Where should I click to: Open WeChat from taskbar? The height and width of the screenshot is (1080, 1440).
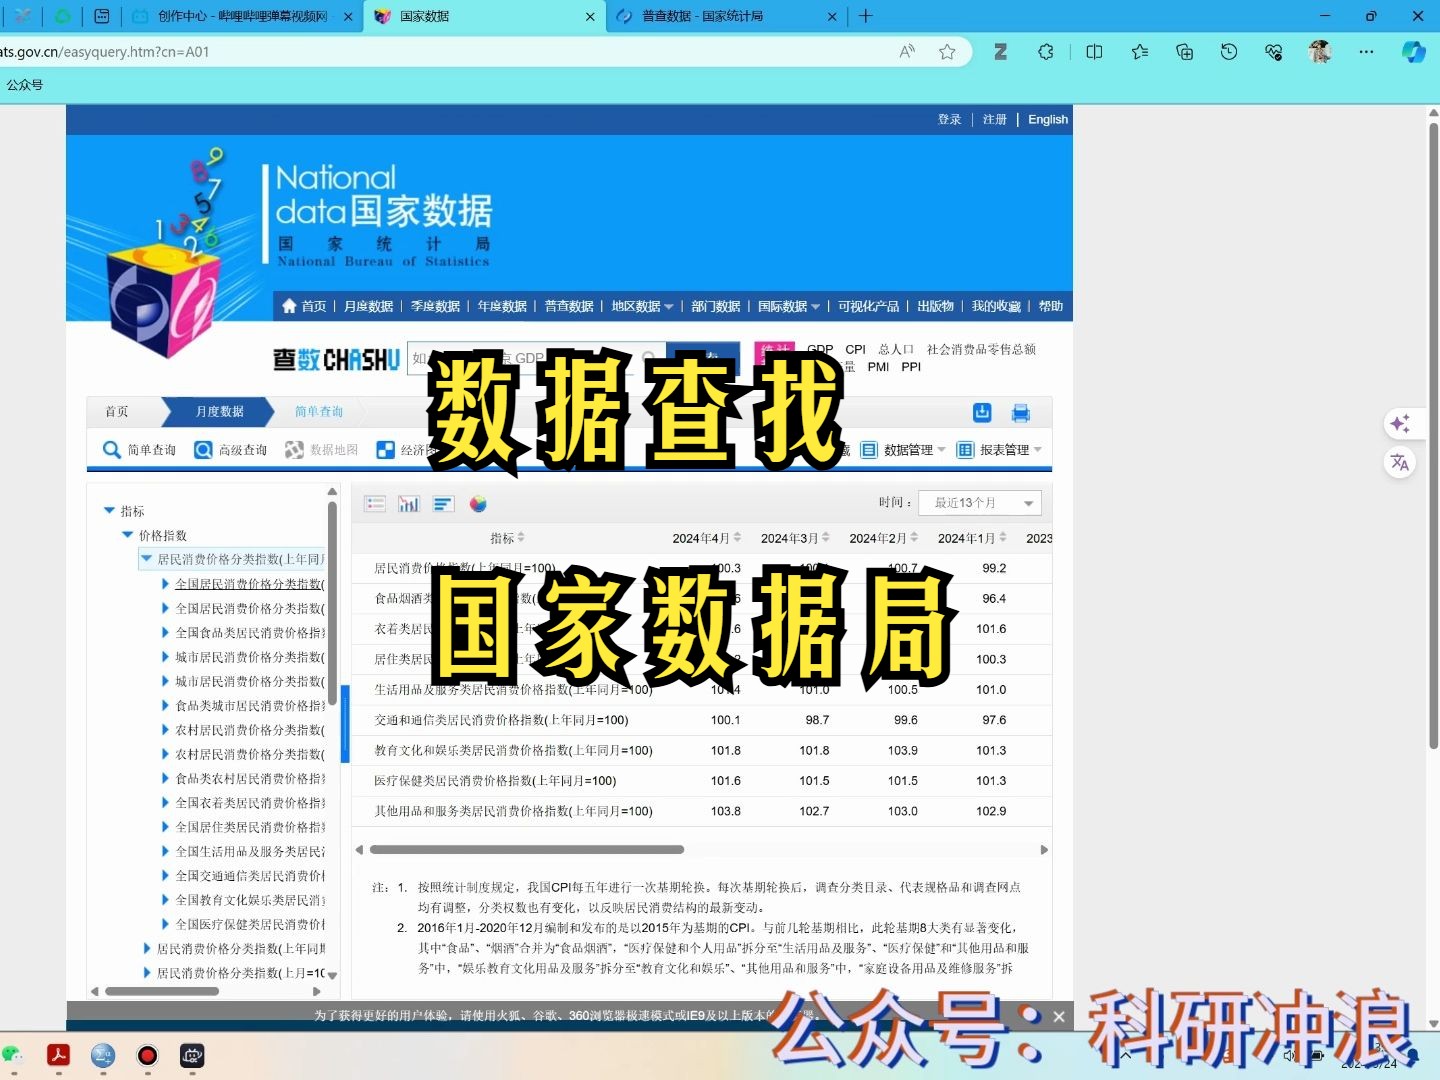tap(13, 1055)
